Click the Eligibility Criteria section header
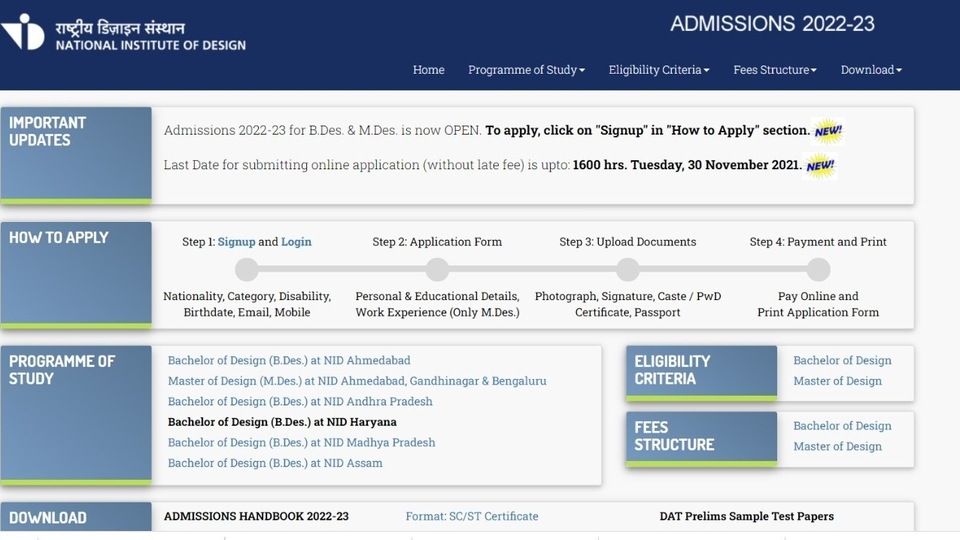This screenshot has width=960, height=540. (702, 373)
